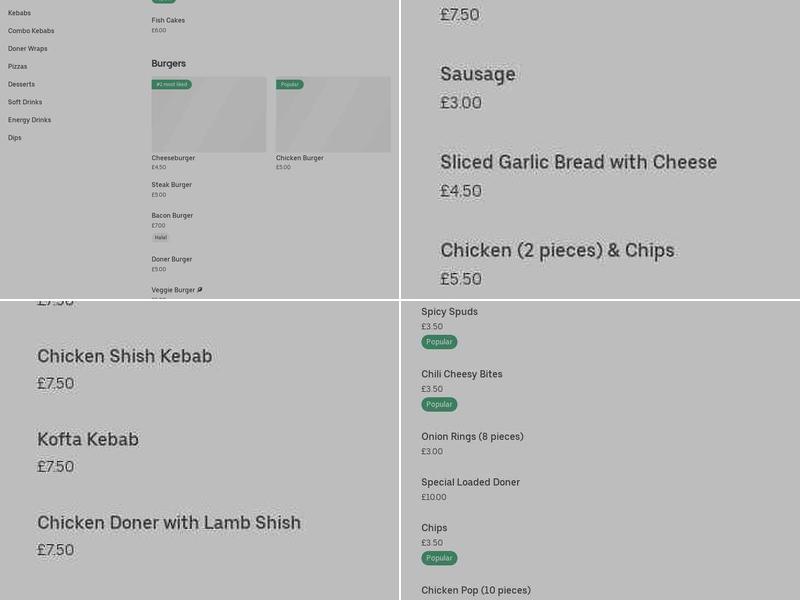Order the Sliced Garlic Bread with Cheese
Viewport: 800px width, 600px height.
578,161
